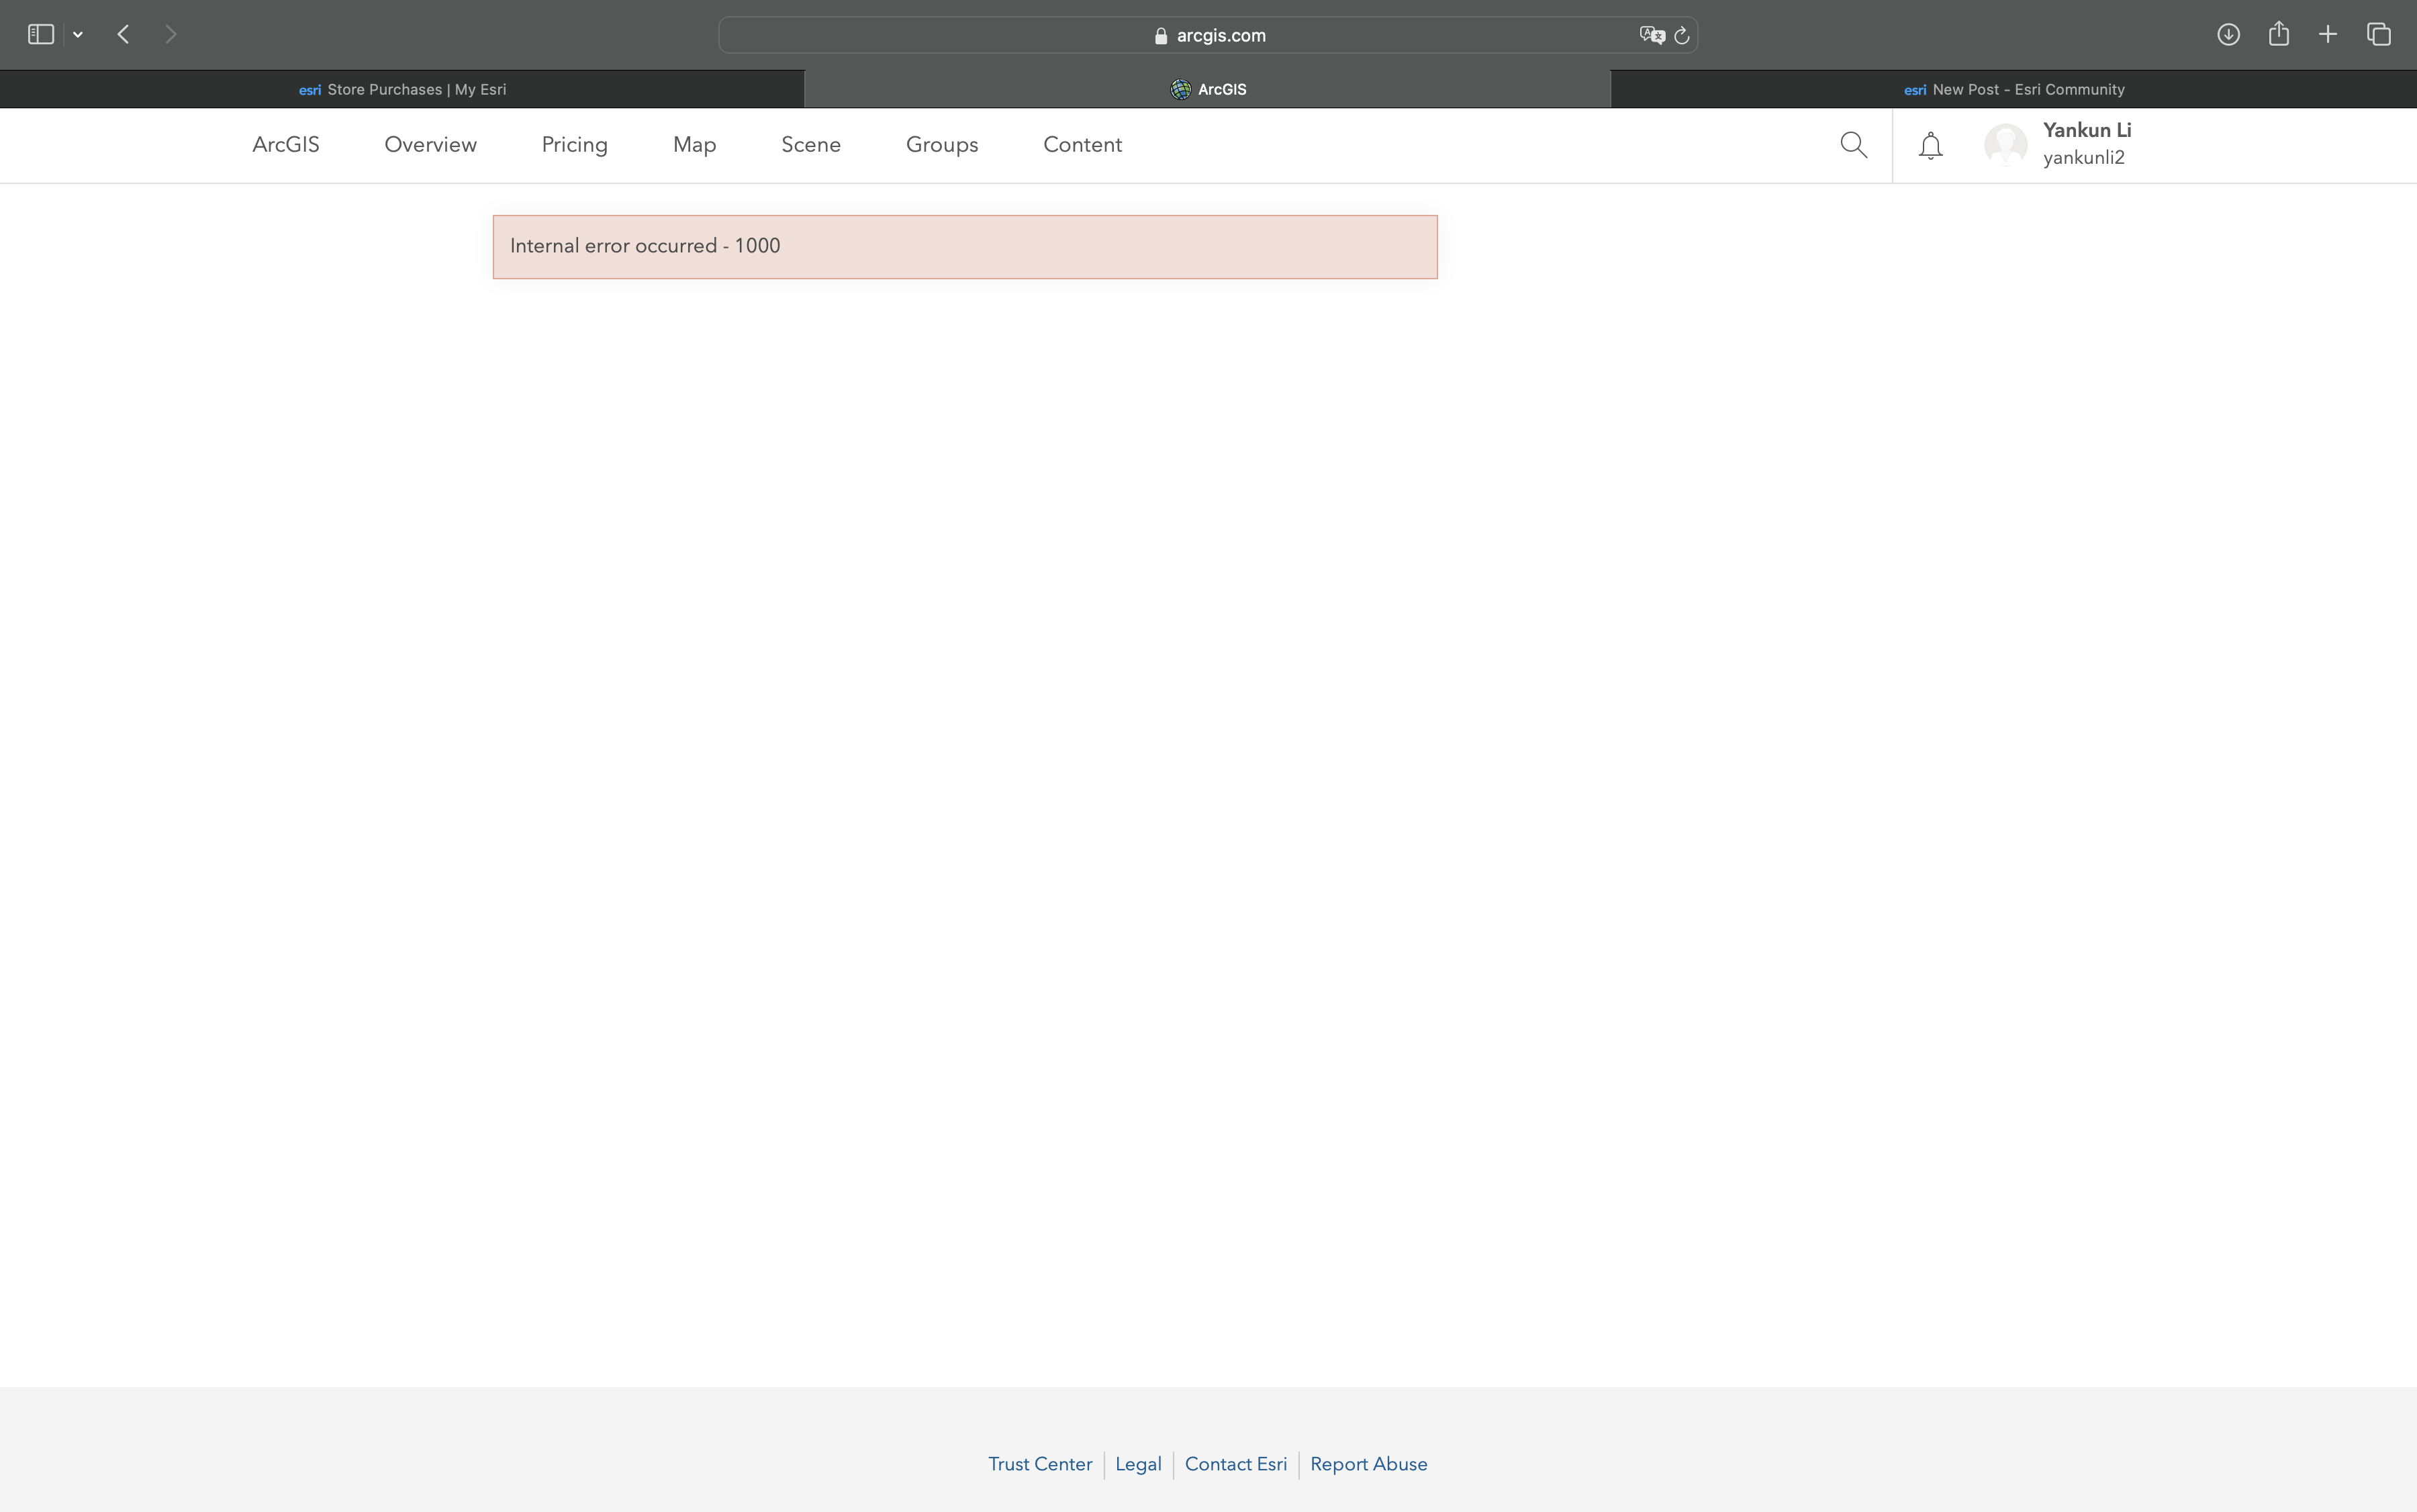The width and height of the screenshot is (2417, 1512).
Task: Switch to Store Purchases My Esri tab
Action: [402, 89]
